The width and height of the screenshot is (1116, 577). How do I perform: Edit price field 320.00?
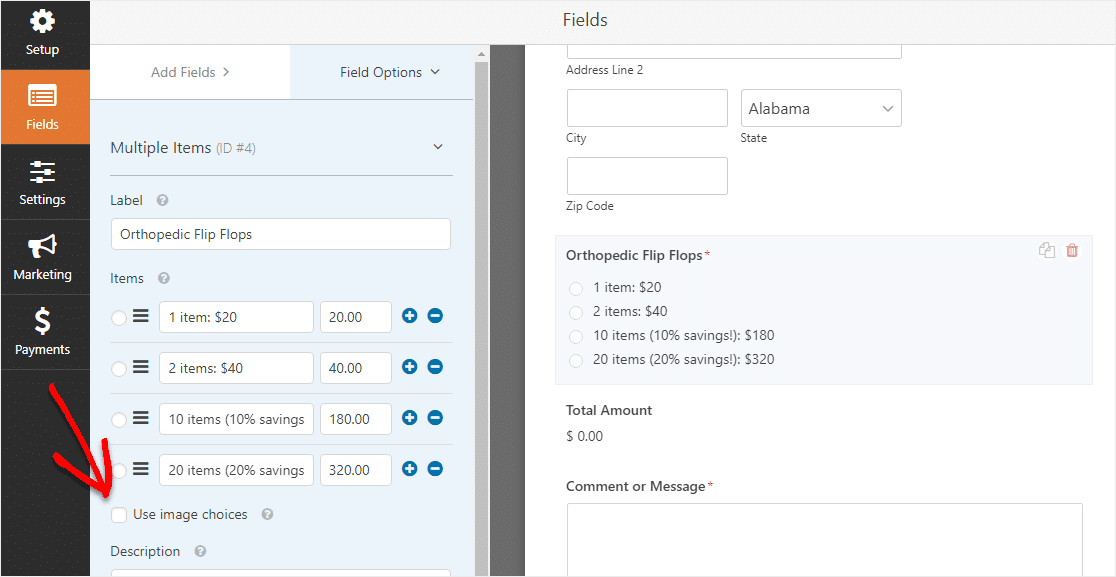356,470
